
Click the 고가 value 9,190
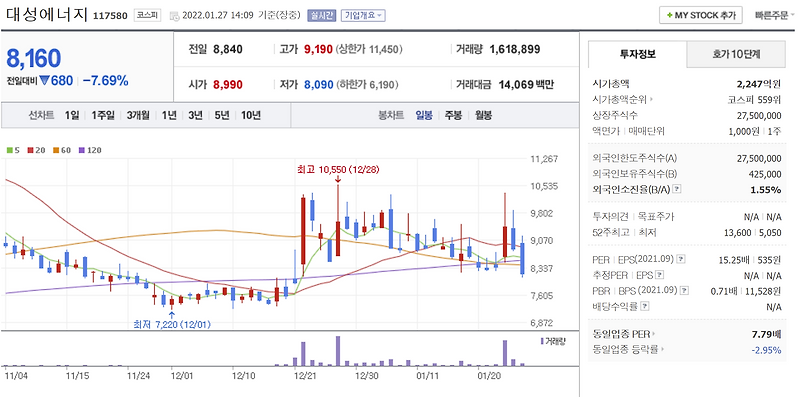coord(318,49)
